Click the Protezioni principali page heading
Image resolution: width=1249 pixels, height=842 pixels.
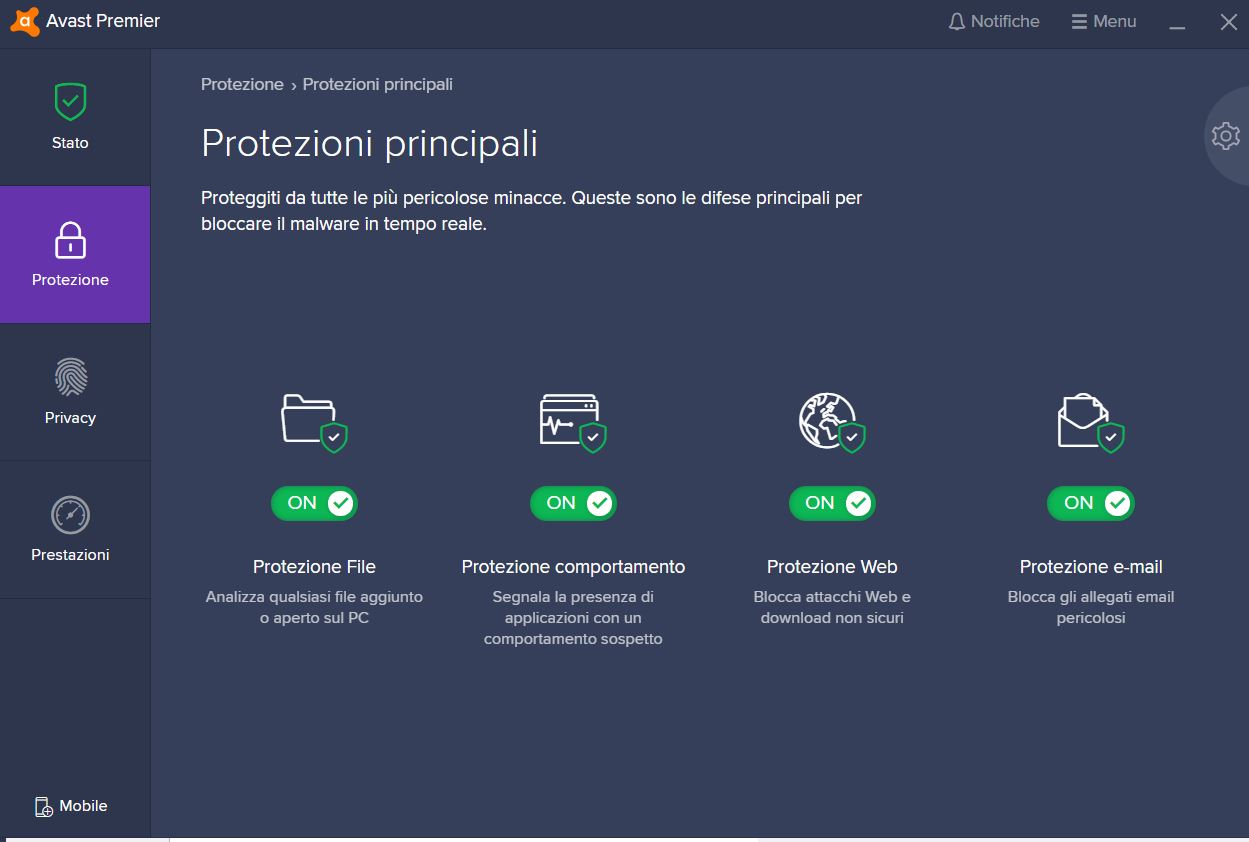(370, 143)
